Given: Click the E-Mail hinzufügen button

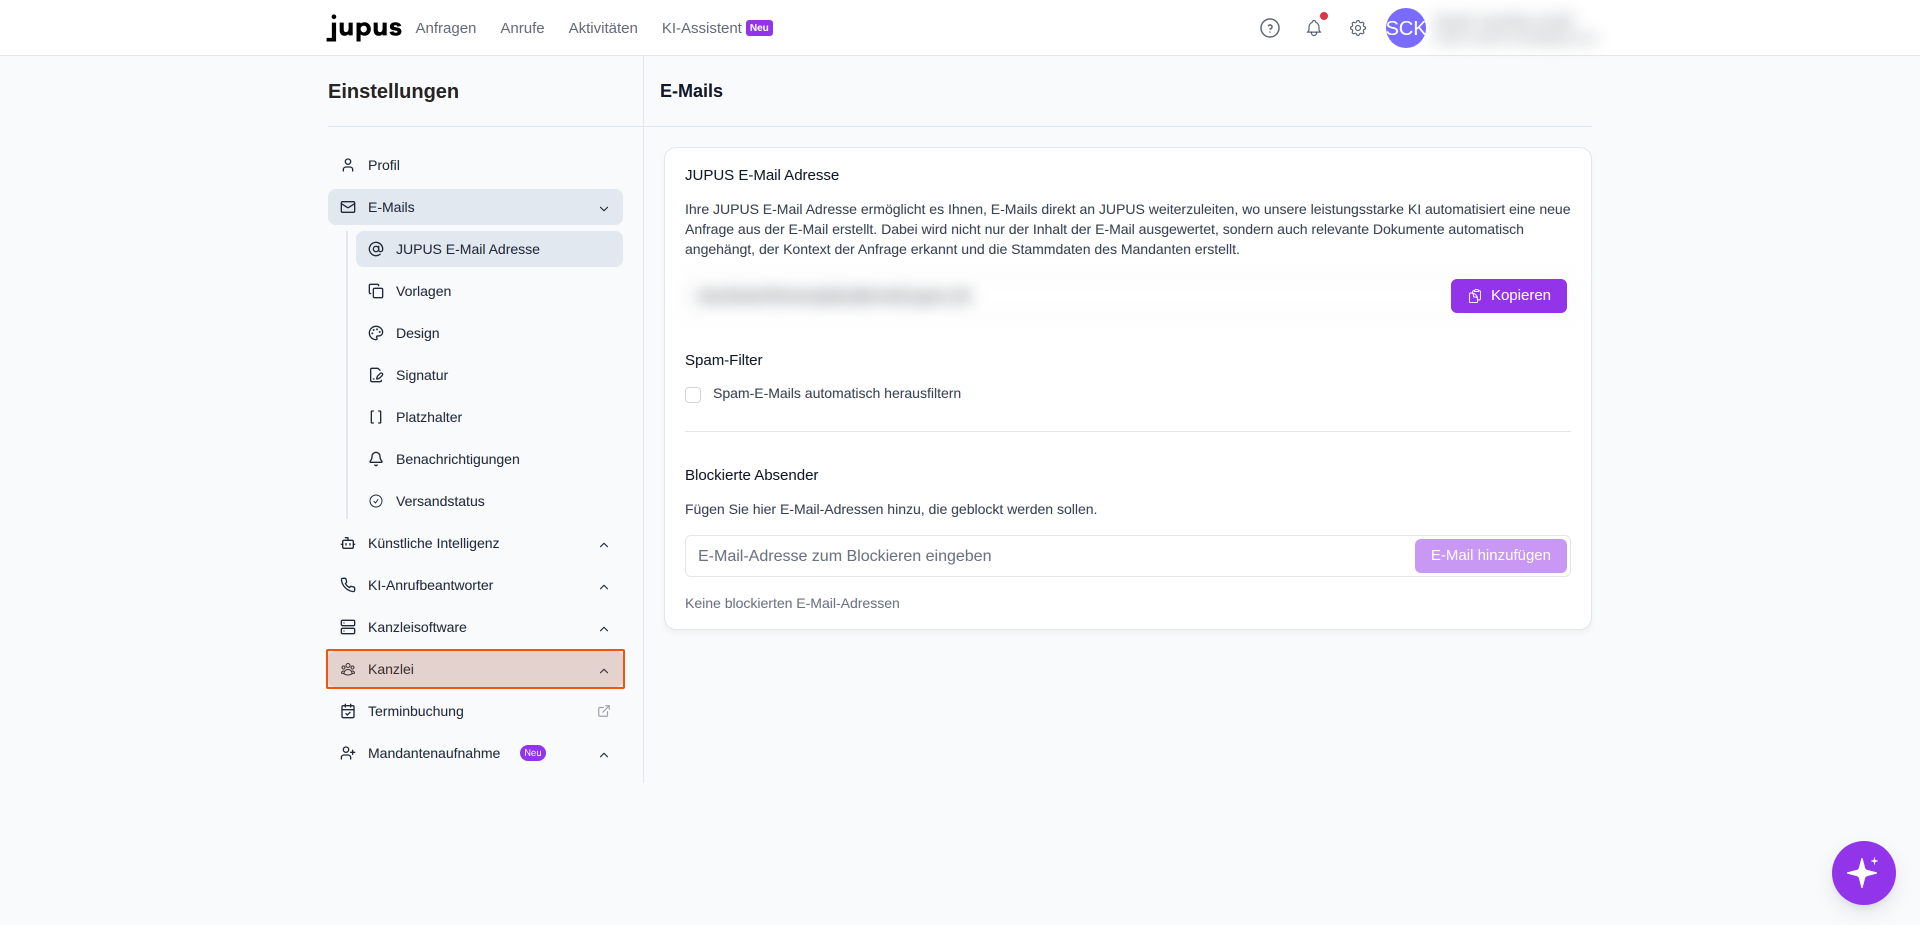Looking at the screenshot, I should coord(1490,556).
